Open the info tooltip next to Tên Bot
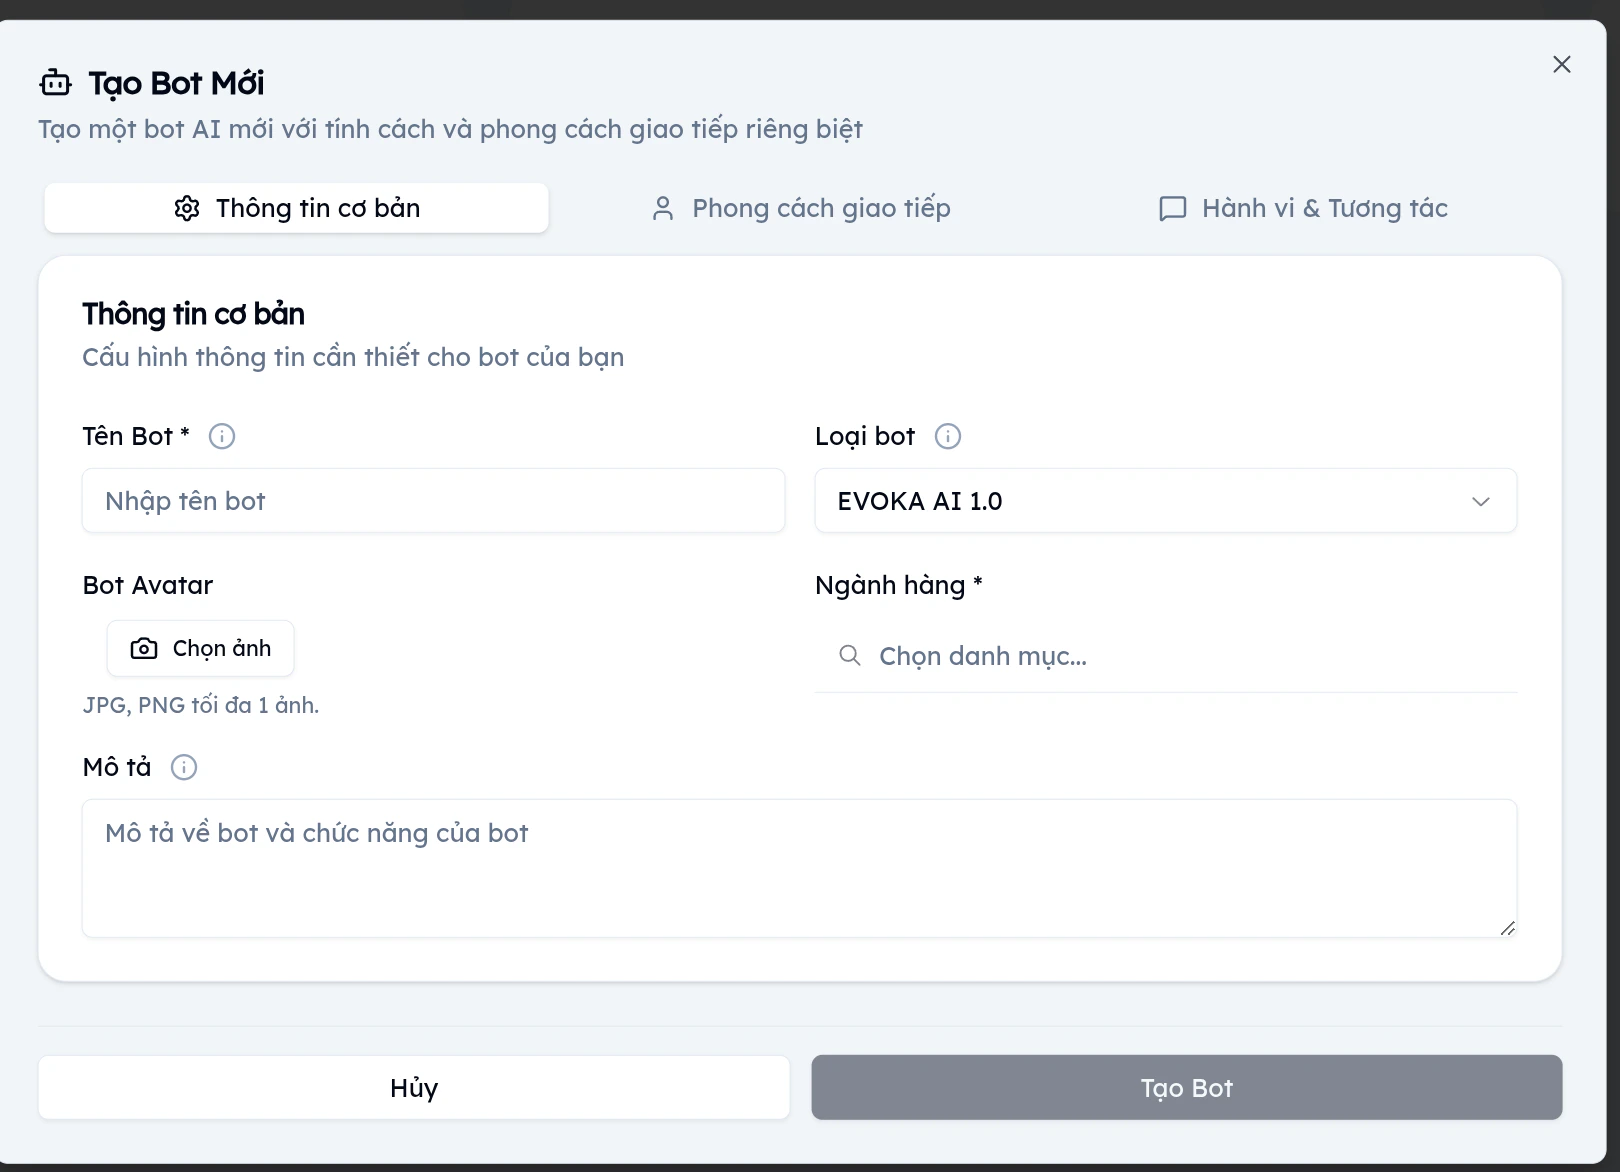This screenshot has width=1620, height=1172. pos(222,436)
